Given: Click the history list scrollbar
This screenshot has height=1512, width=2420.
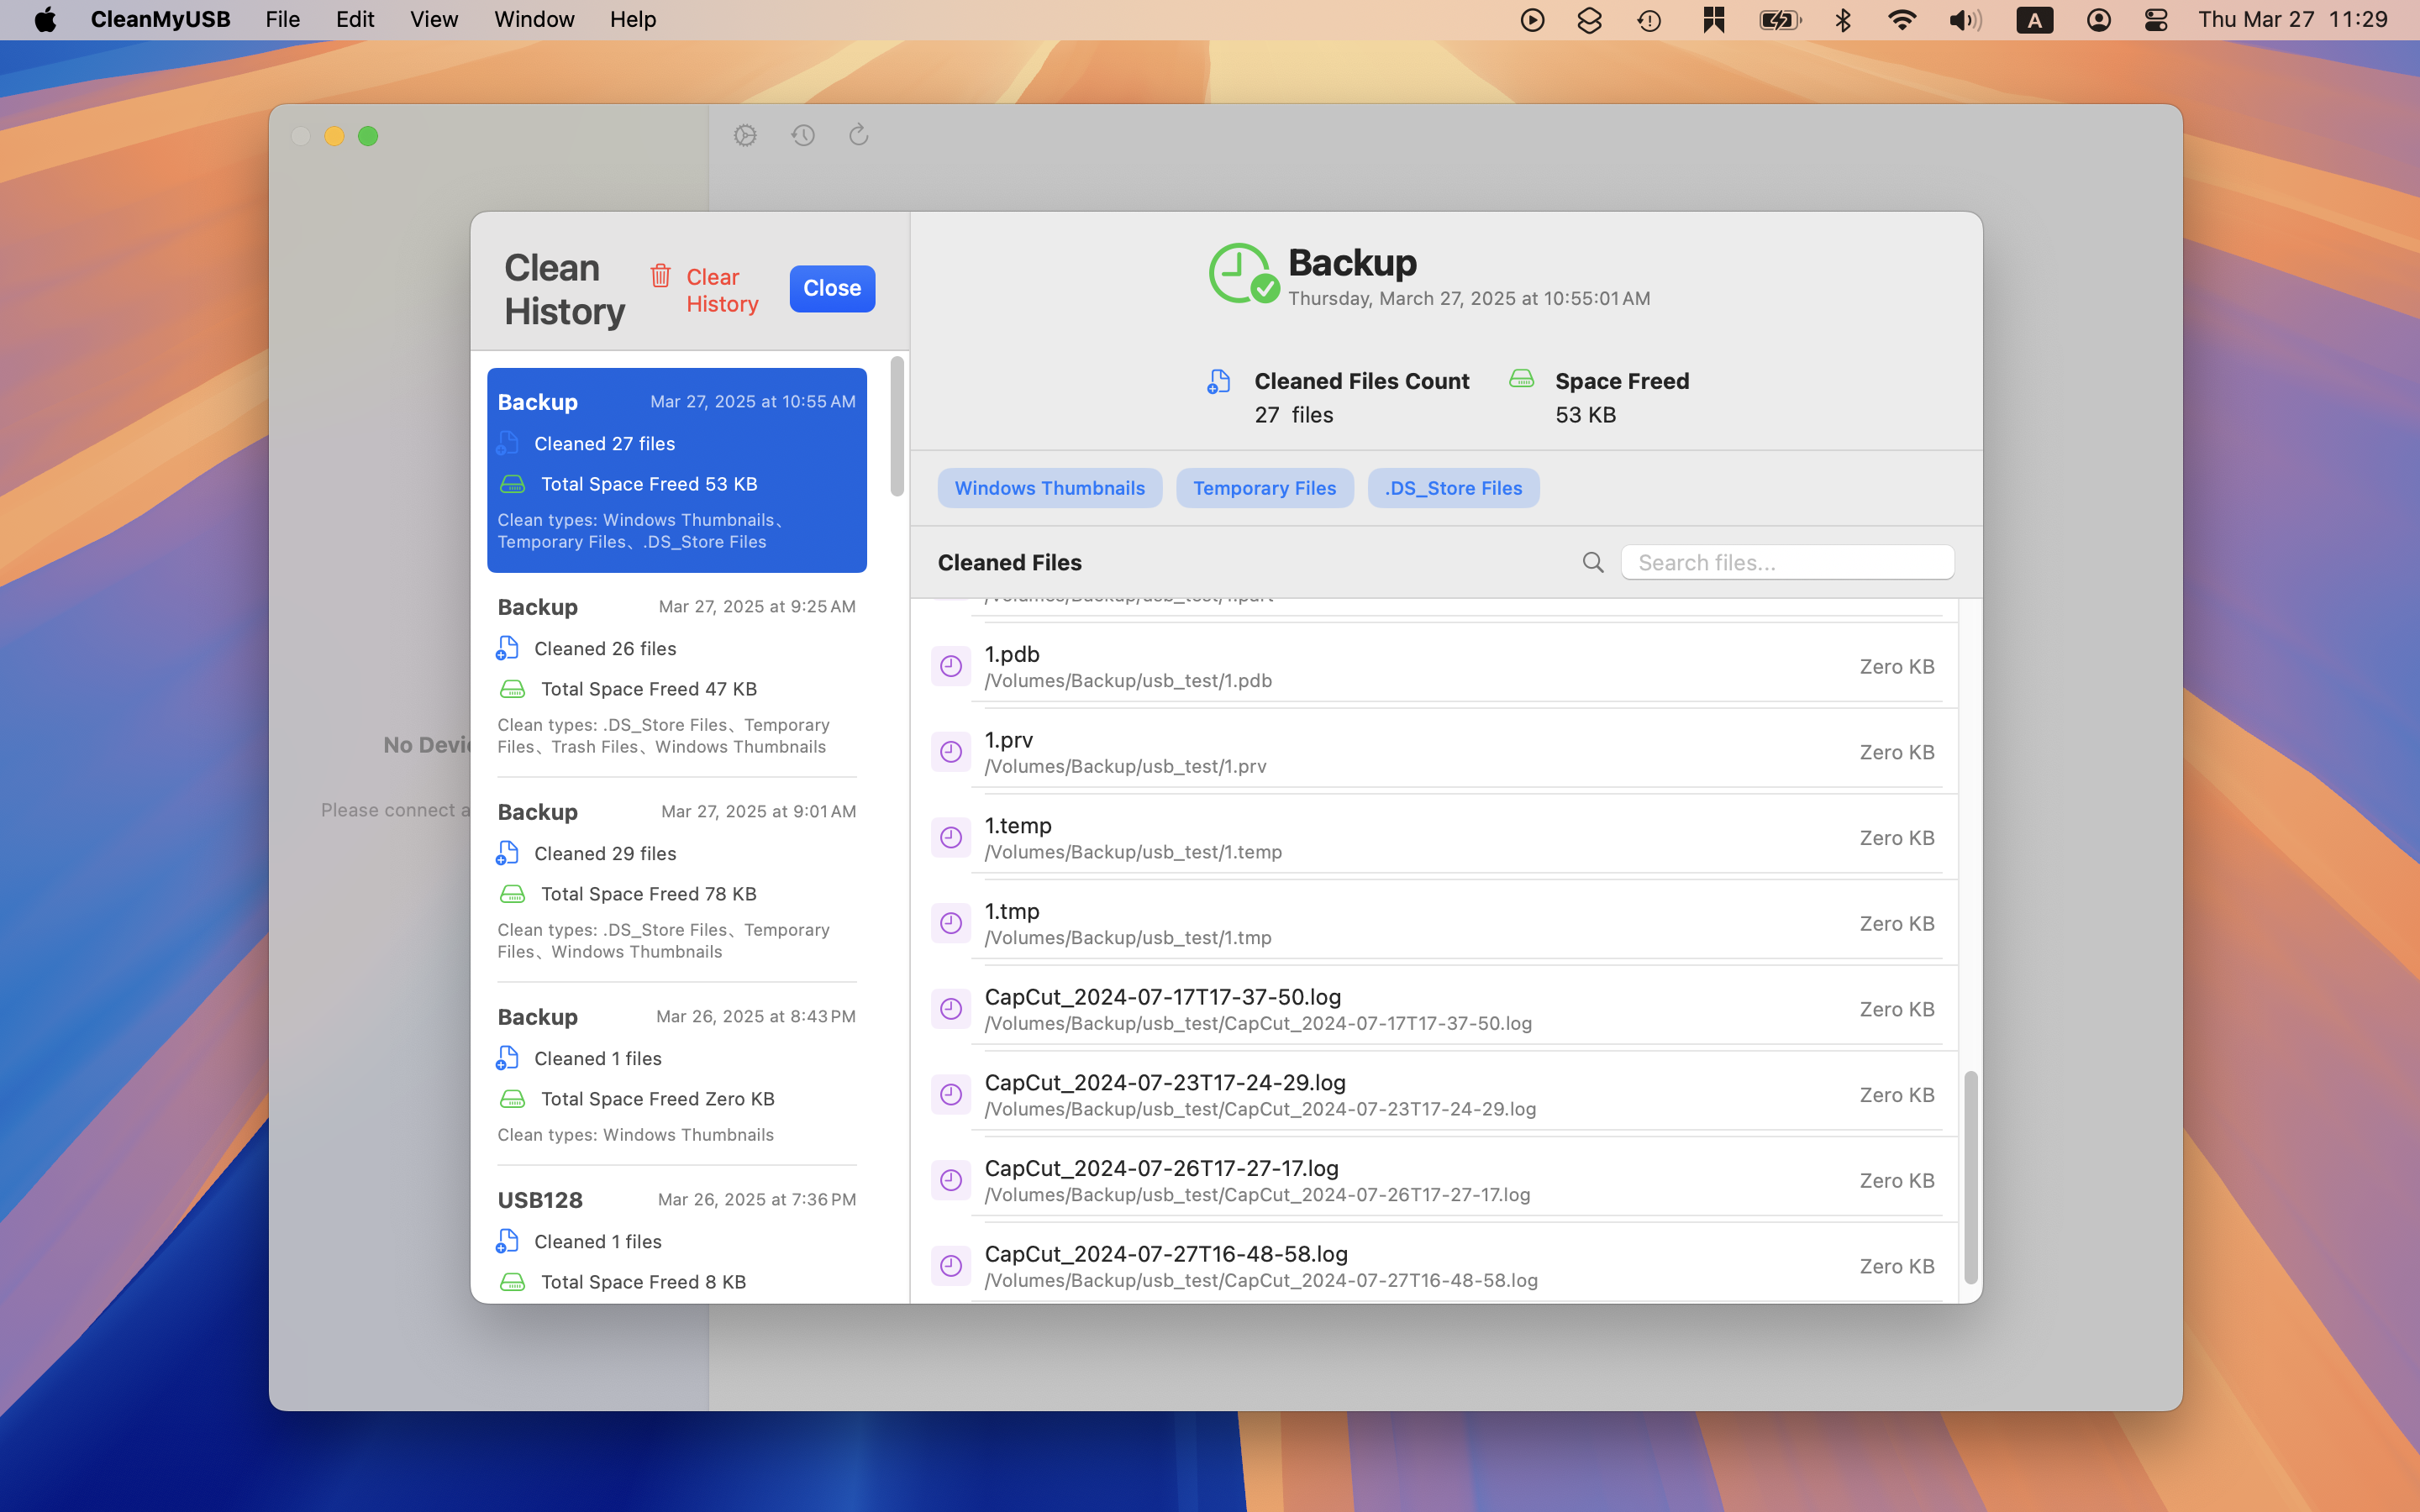Looking at the screenshot, I should (x=897, y=426).
